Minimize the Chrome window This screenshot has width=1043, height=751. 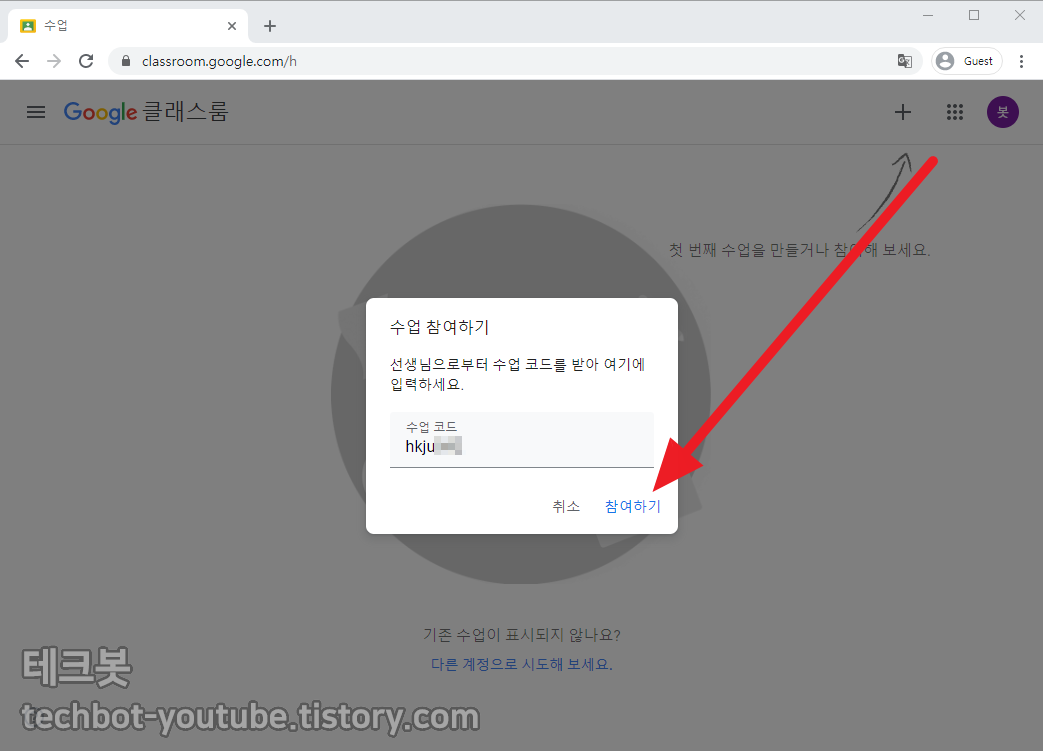pos(928,15)
